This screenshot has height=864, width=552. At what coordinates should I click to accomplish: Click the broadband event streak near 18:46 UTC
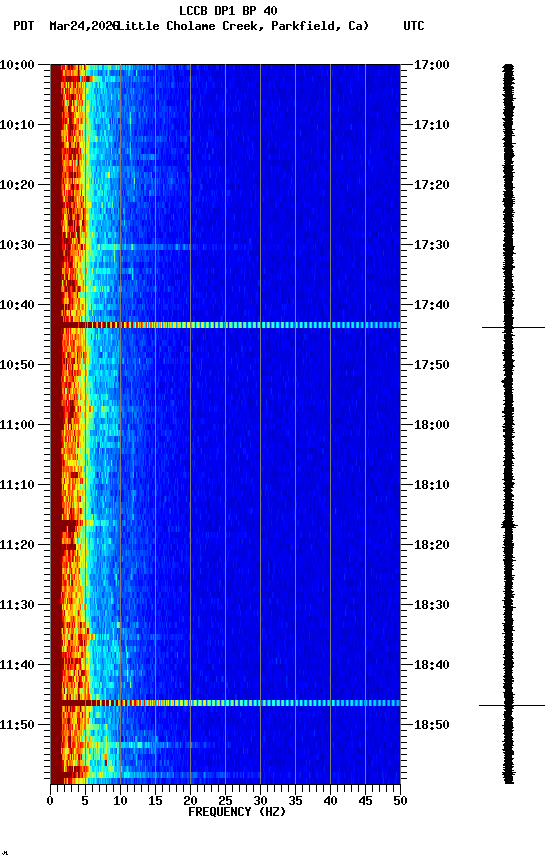coord(225,704)
